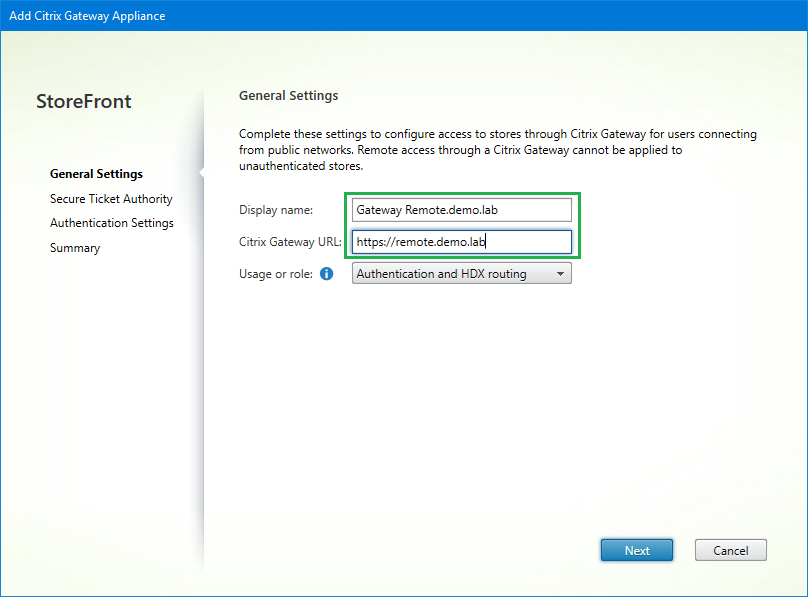Click the StoreFront heading
This screenshot has width=808, height=597.
84,101
